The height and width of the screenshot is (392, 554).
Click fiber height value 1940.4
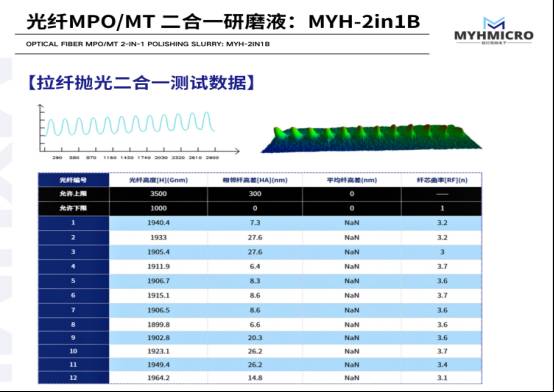click(158, 223)
